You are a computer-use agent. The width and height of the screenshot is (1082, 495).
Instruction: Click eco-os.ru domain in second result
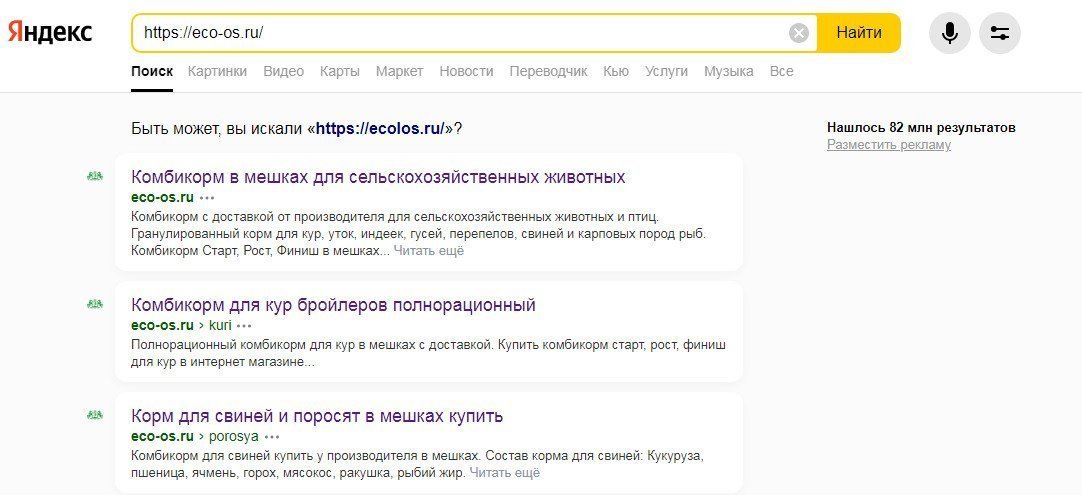coord(162,325)
